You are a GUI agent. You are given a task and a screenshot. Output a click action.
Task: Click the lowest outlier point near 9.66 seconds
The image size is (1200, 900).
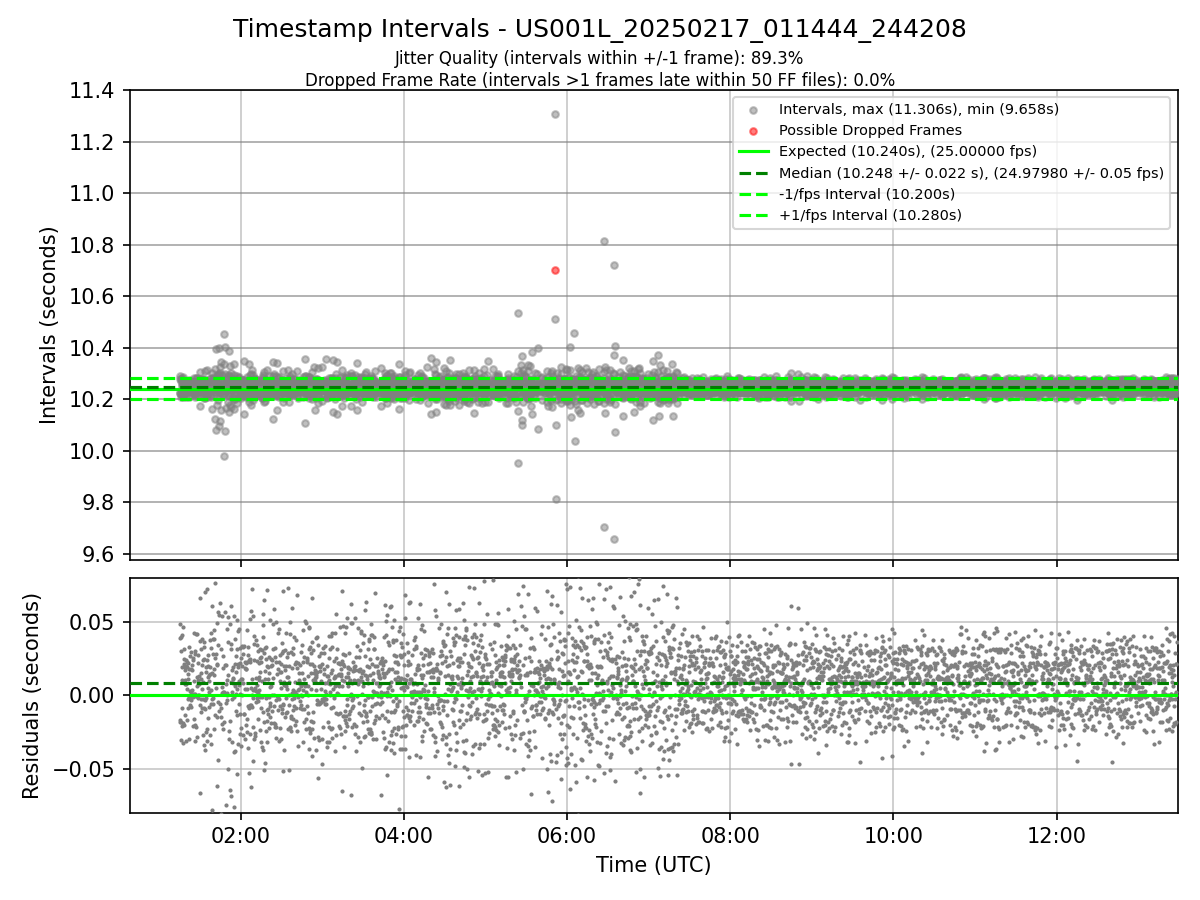pos(614,539)
